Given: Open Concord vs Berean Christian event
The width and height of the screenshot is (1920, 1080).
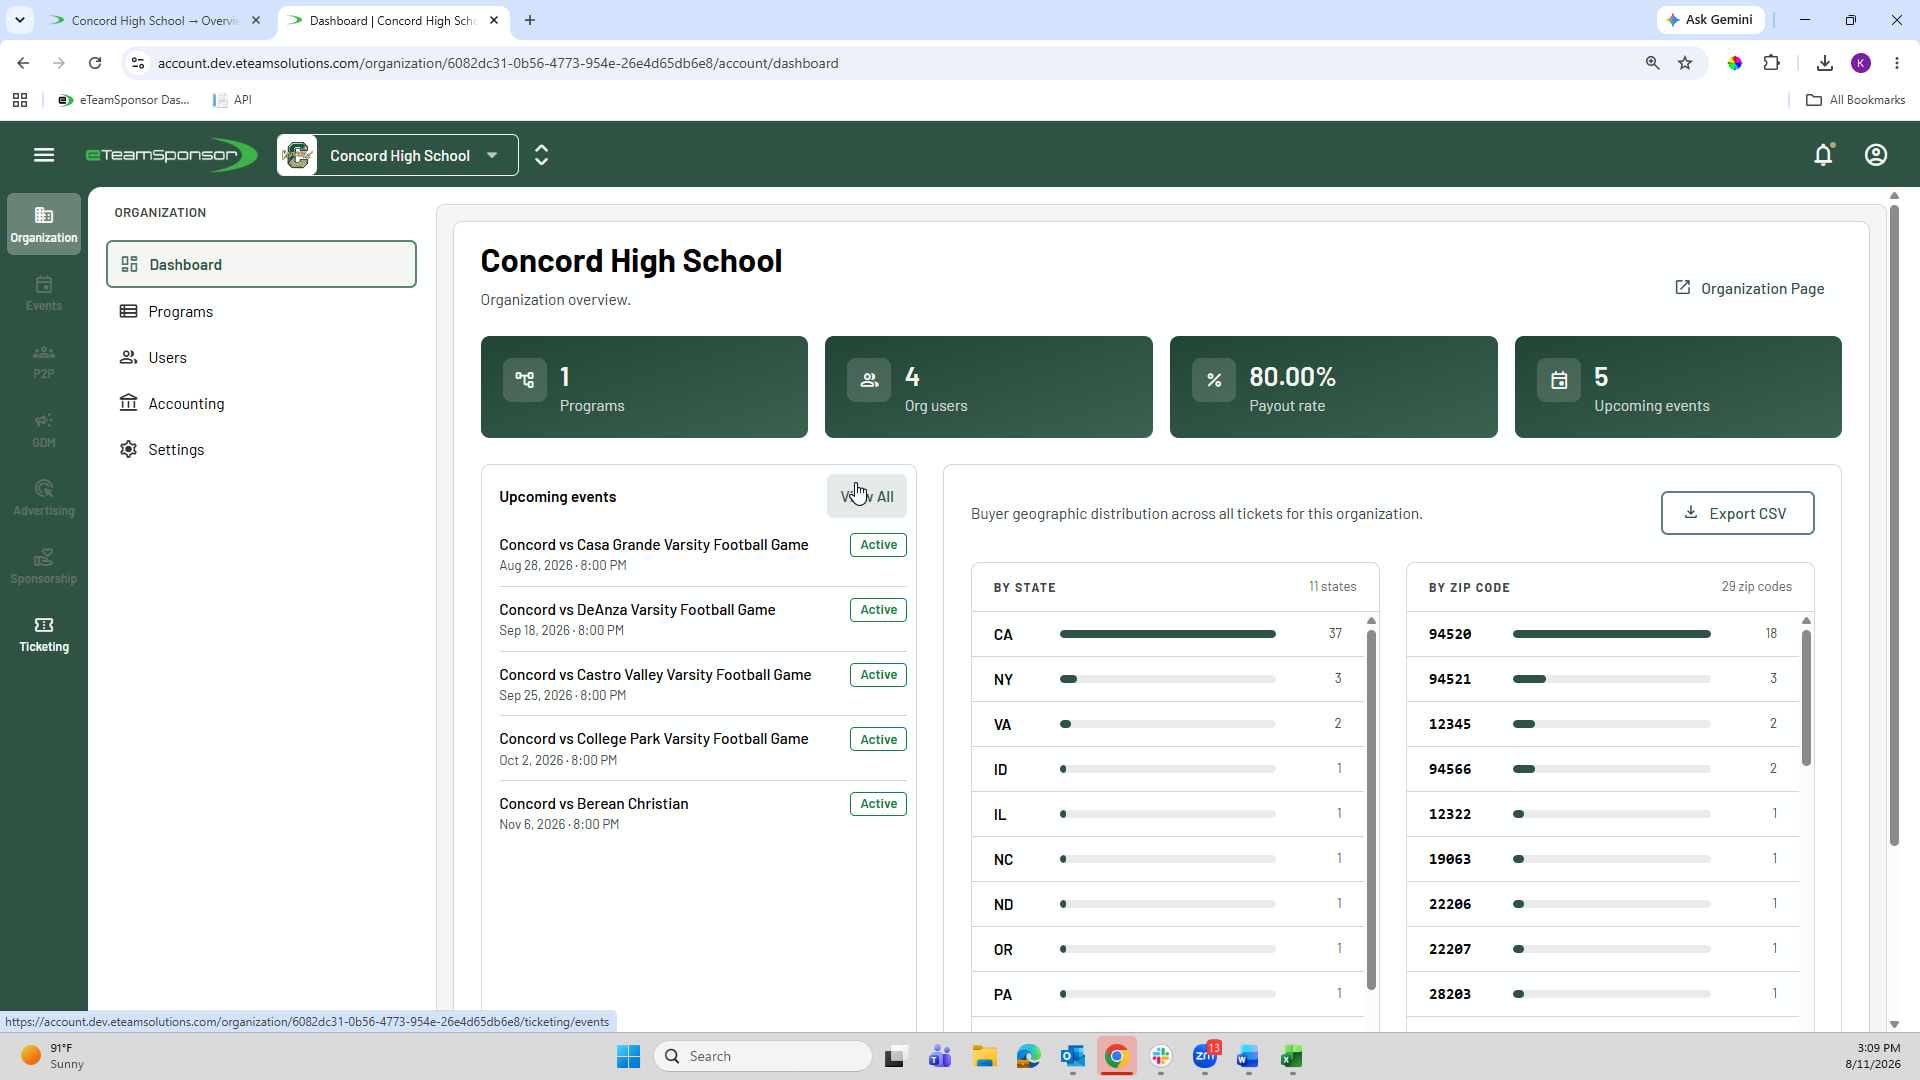Looking at the screenshot, I should coord(593,804).
